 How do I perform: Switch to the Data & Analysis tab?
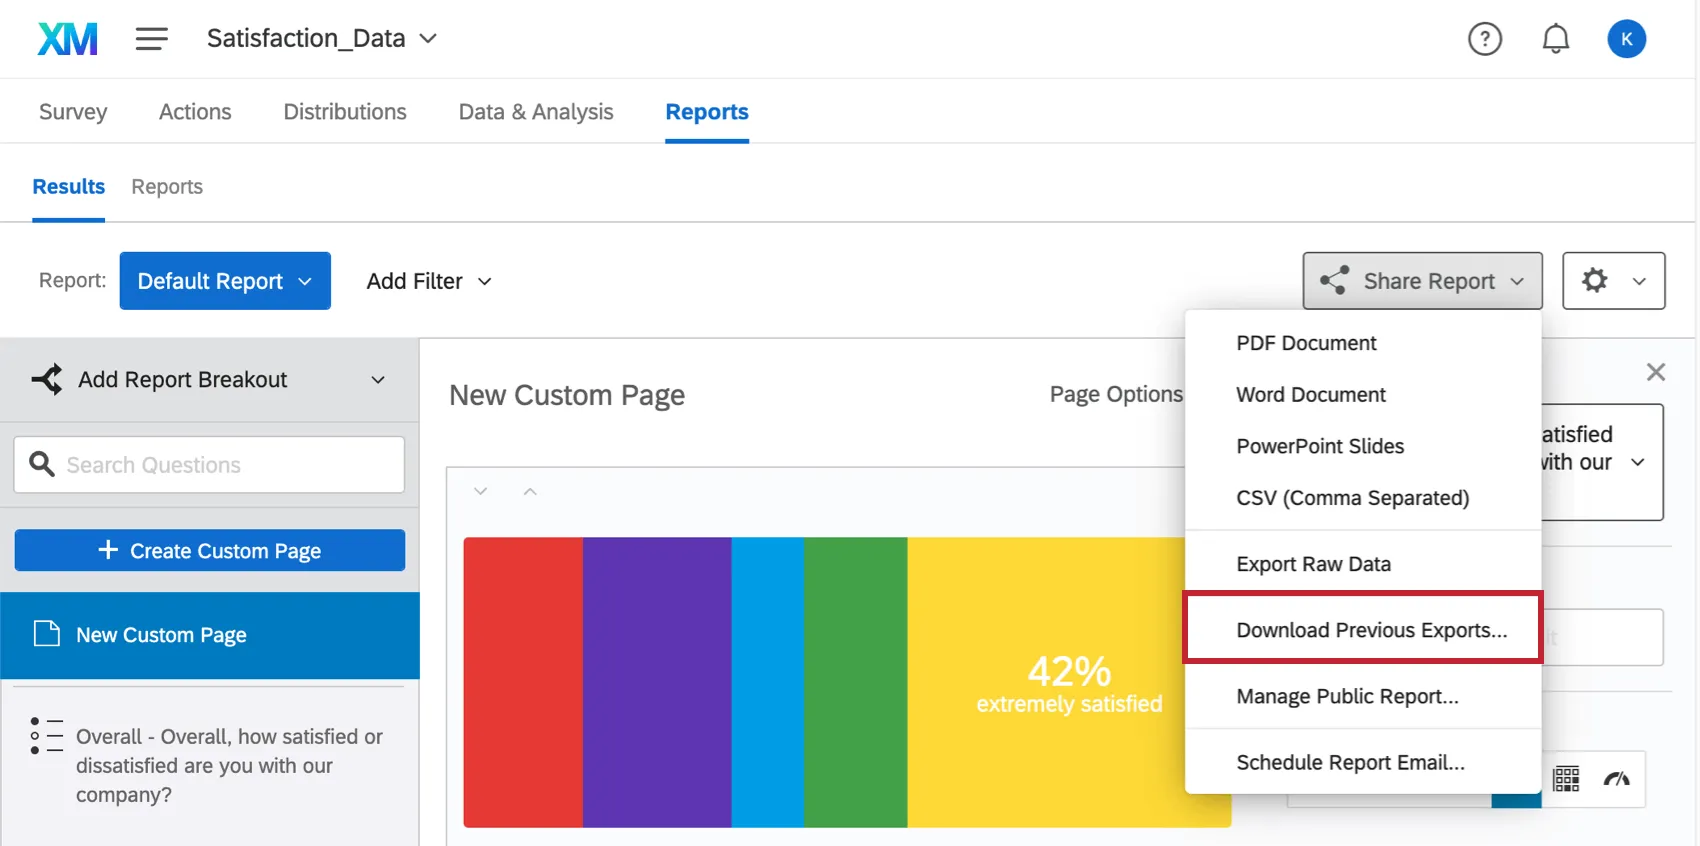pyautogui.click(x=535, y=112)
